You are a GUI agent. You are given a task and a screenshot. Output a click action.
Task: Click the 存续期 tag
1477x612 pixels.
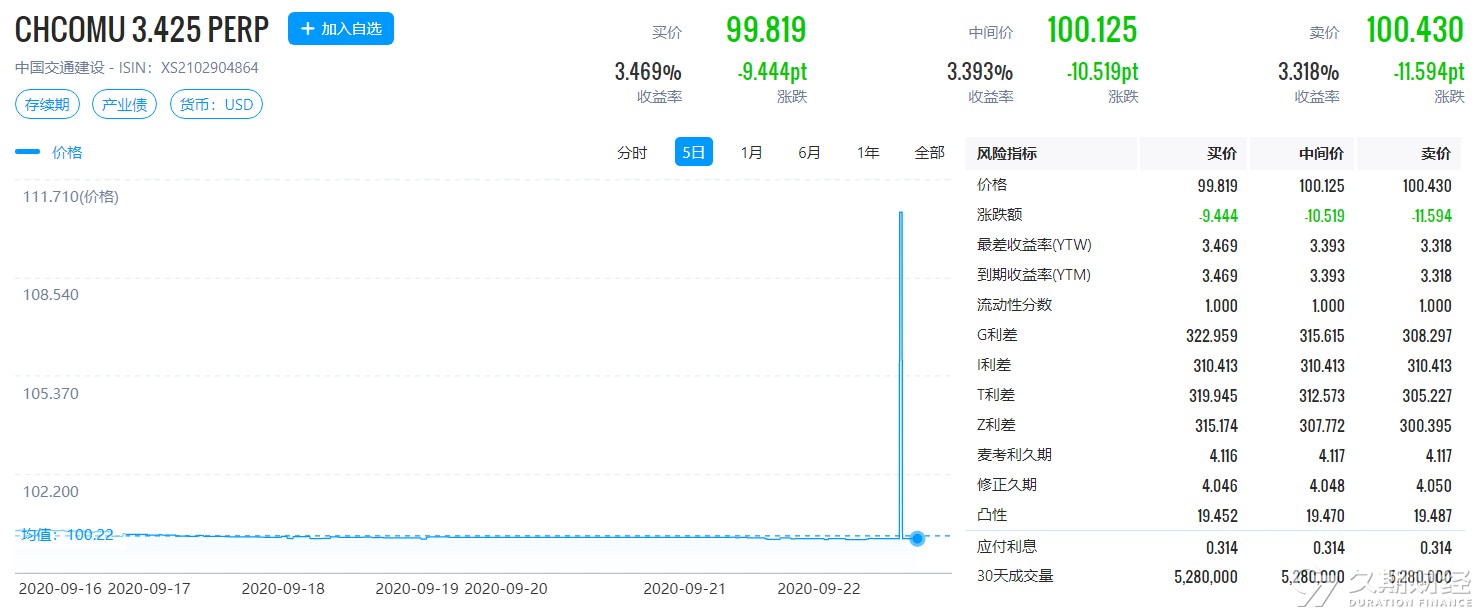pyautogui.click(x=48, y=104)
